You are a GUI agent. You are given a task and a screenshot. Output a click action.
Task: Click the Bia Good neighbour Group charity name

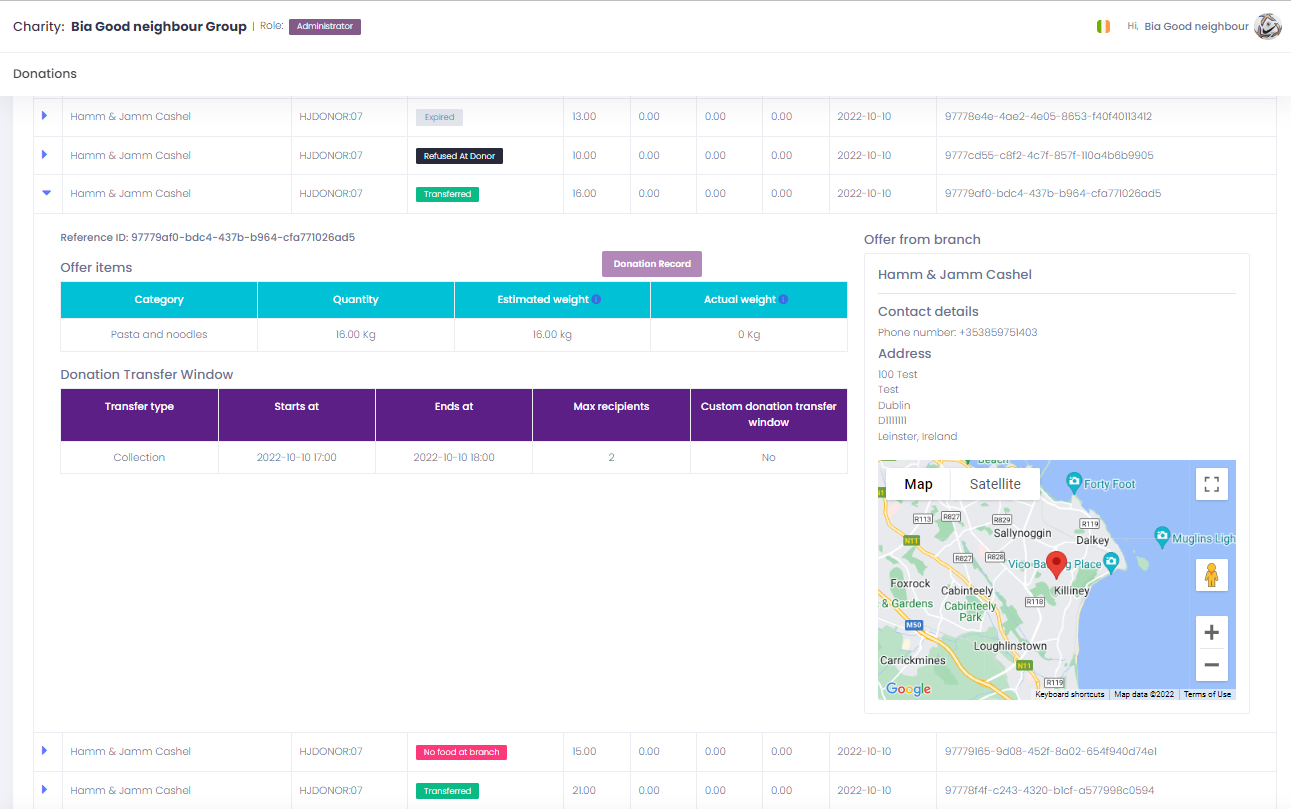(x=159, y=26)
